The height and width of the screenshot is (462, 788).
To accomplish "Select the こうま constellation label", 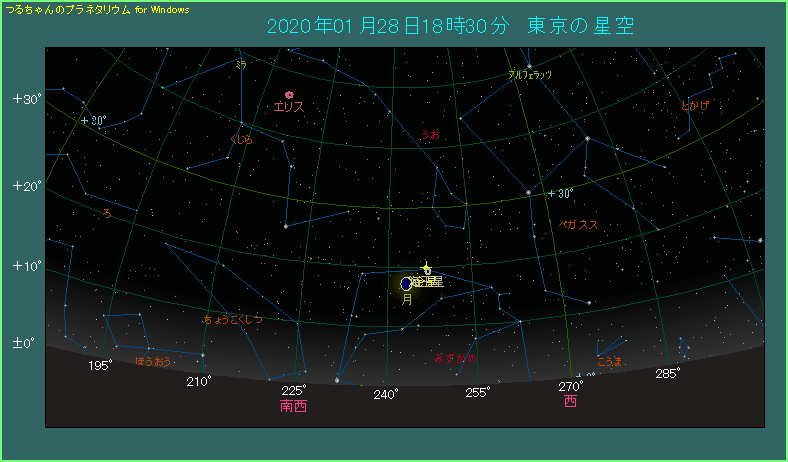I will tap(609, 360).
